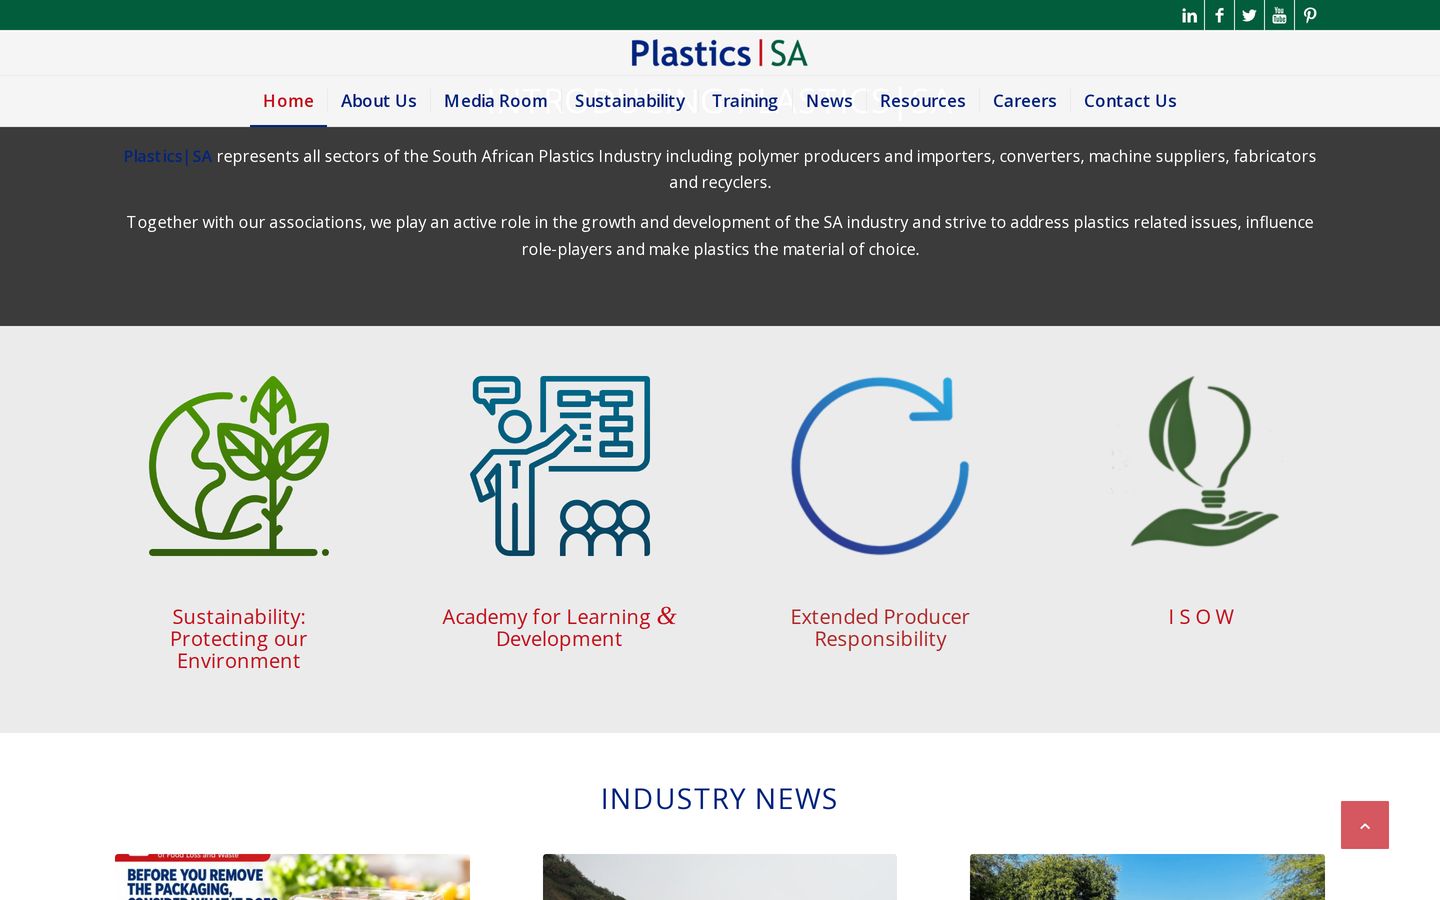Open the news thumbnail with trees and blue sky

click(1147, 877)
